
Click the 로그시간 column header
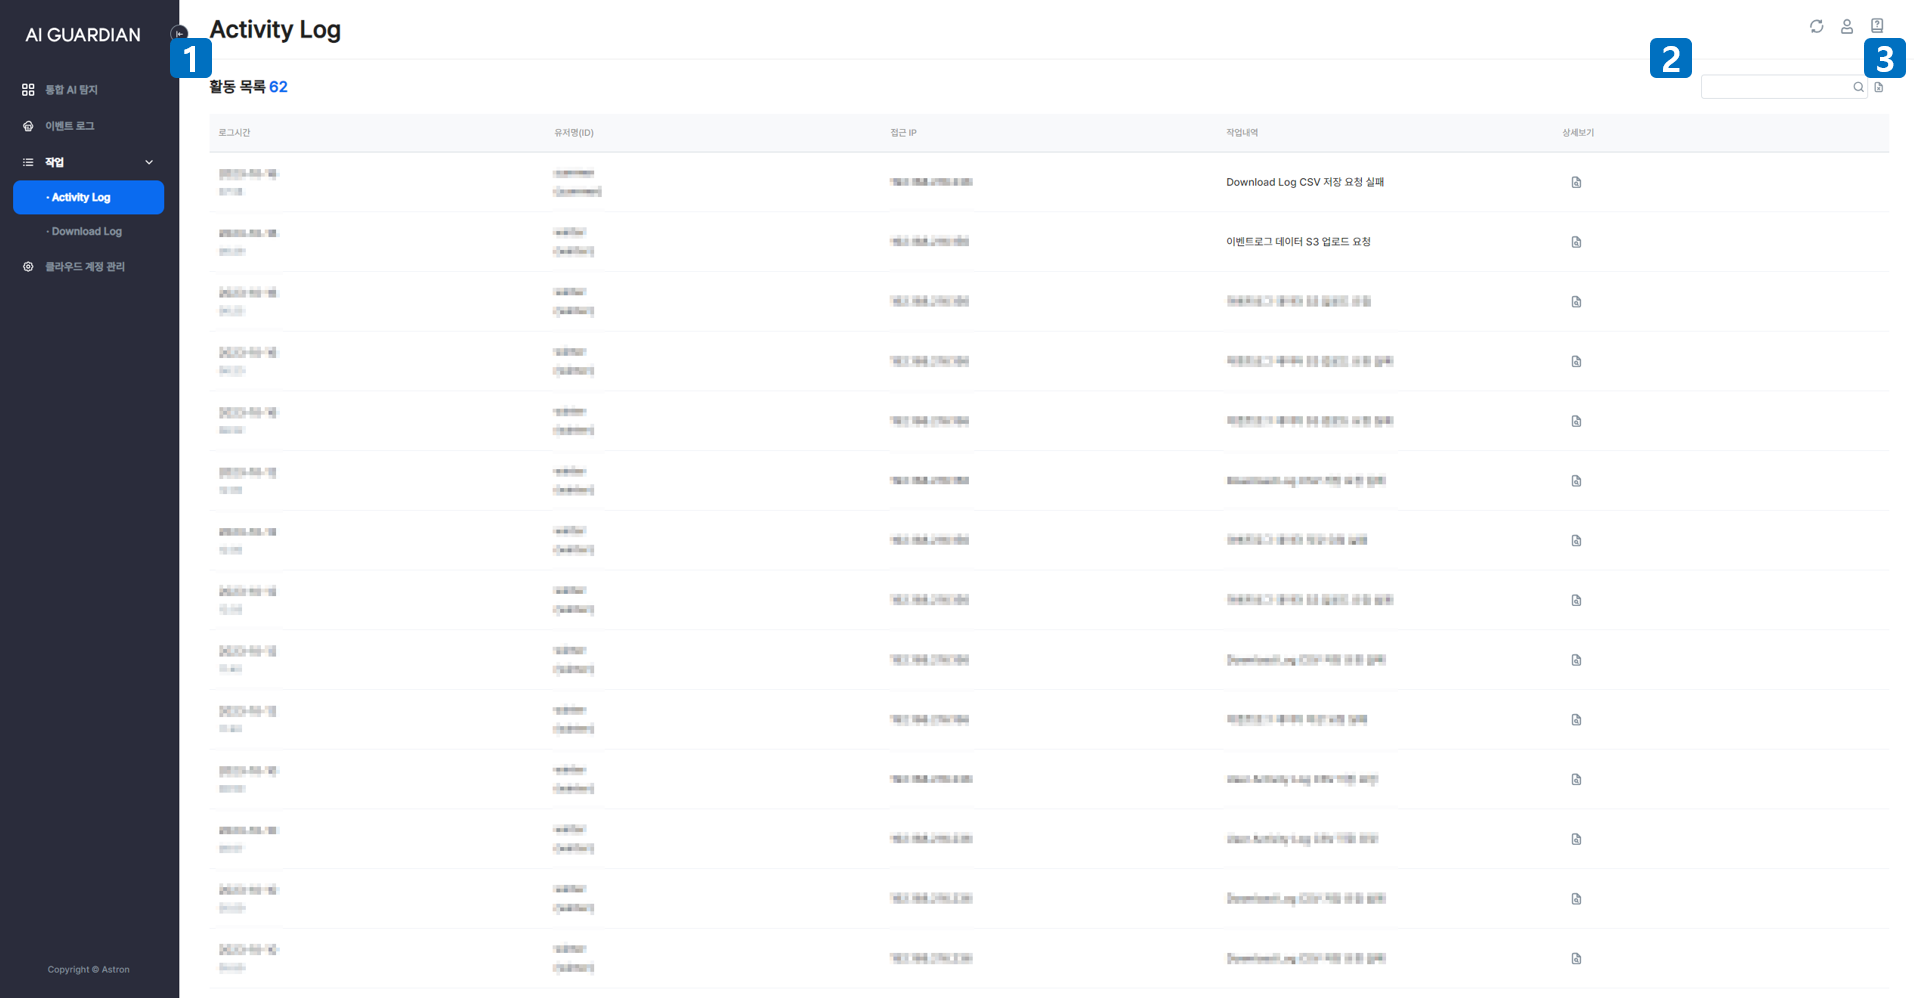(235, 133)
